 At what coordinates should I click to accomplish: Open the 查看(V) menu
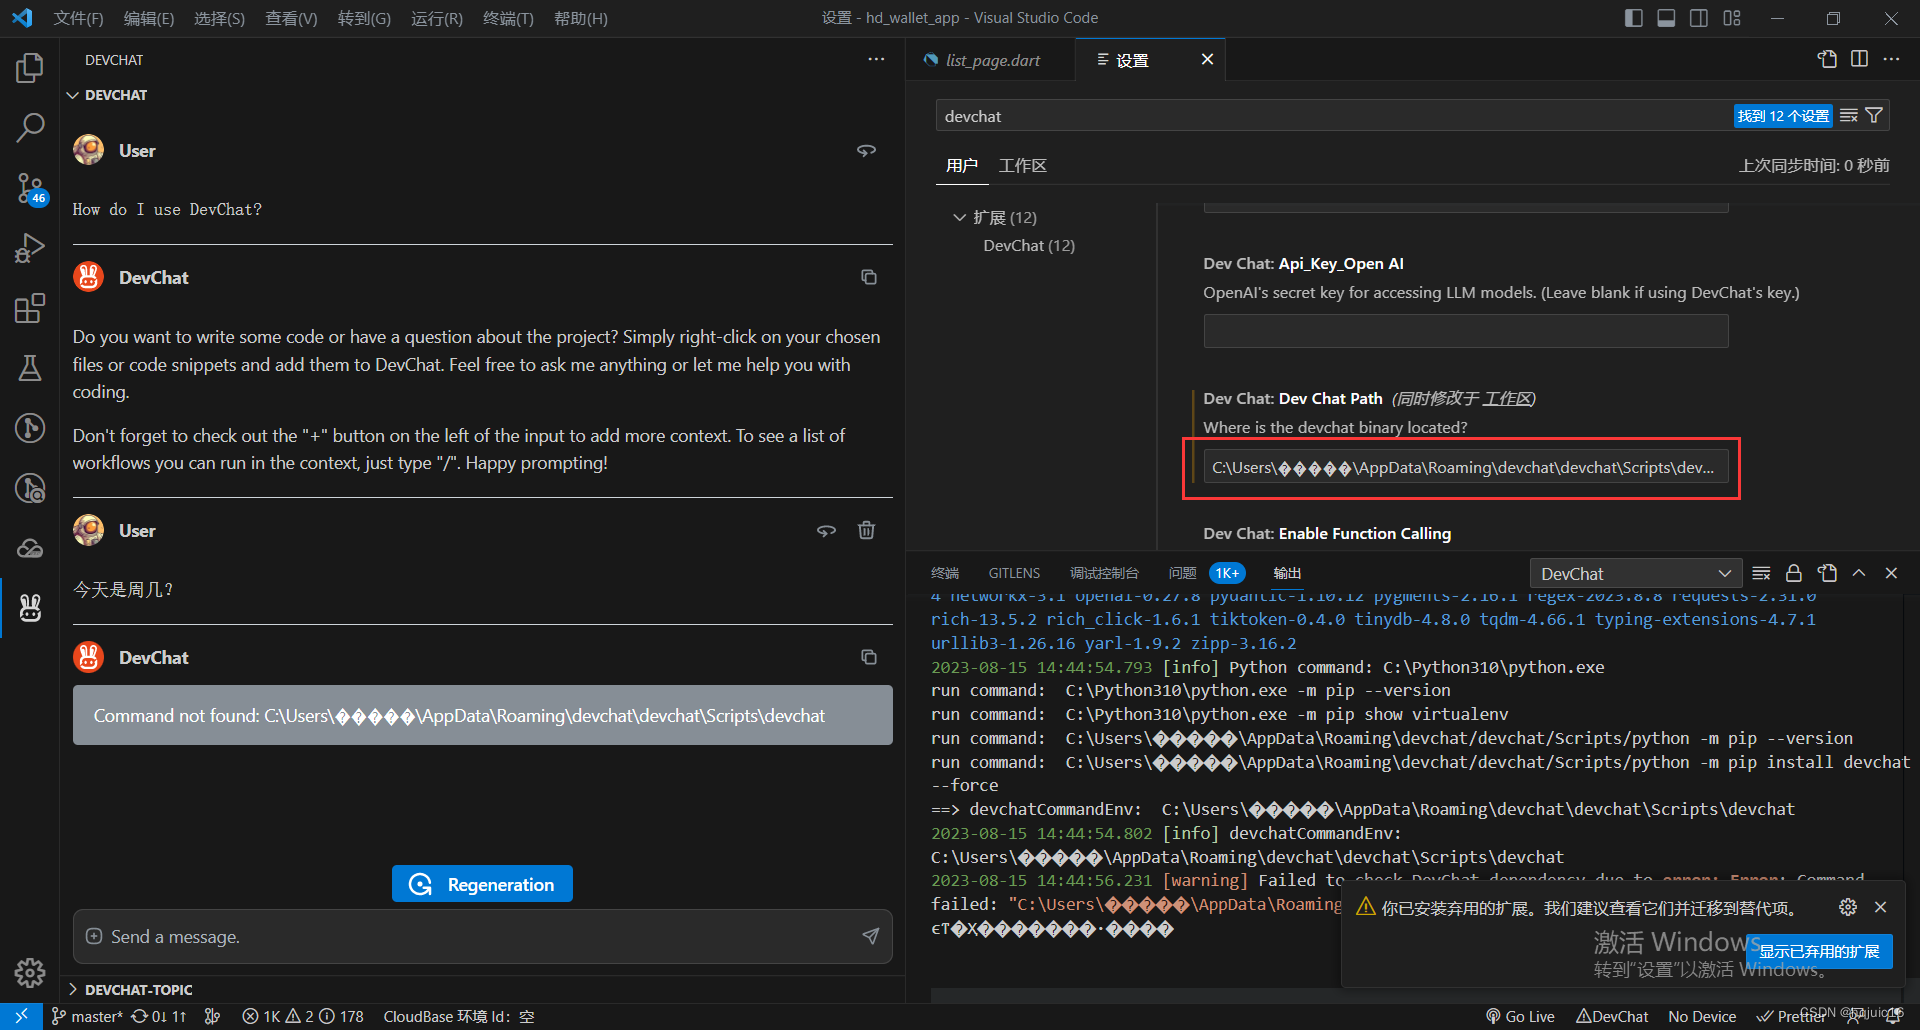tap(291, 18)
